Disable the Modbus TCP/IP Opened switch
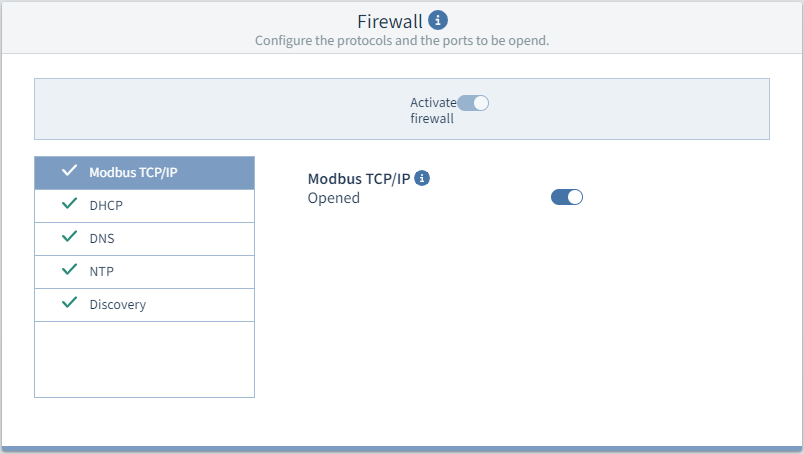 pyautogui.click(x=567, y=197)
